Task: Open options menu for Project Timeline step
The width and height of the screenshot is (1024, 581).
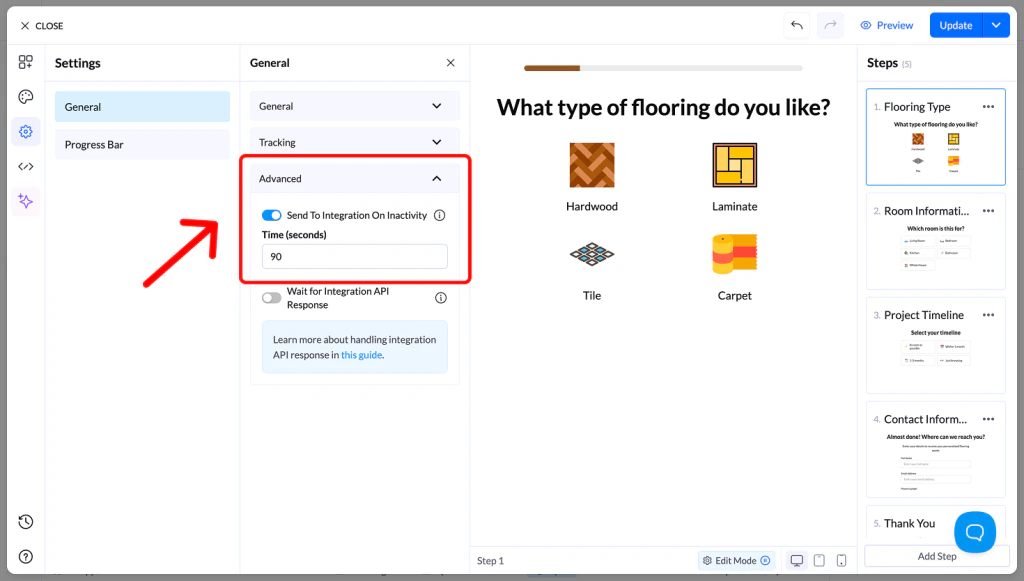Action: 988,315
